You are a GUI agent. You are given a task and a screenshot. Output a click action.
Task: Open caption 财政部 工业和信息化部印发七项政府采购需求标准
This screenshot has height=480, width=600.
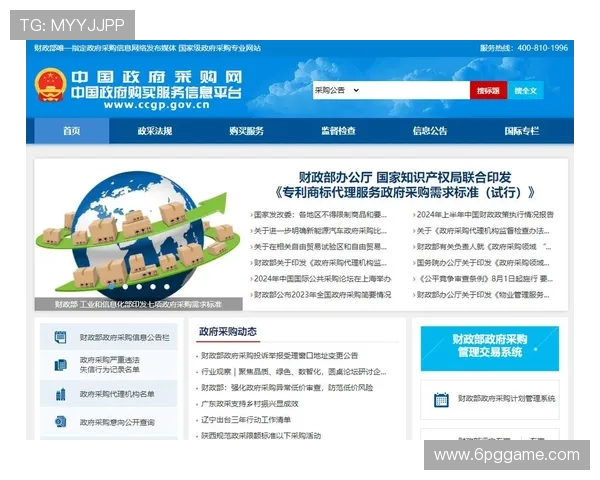point(138,304)
